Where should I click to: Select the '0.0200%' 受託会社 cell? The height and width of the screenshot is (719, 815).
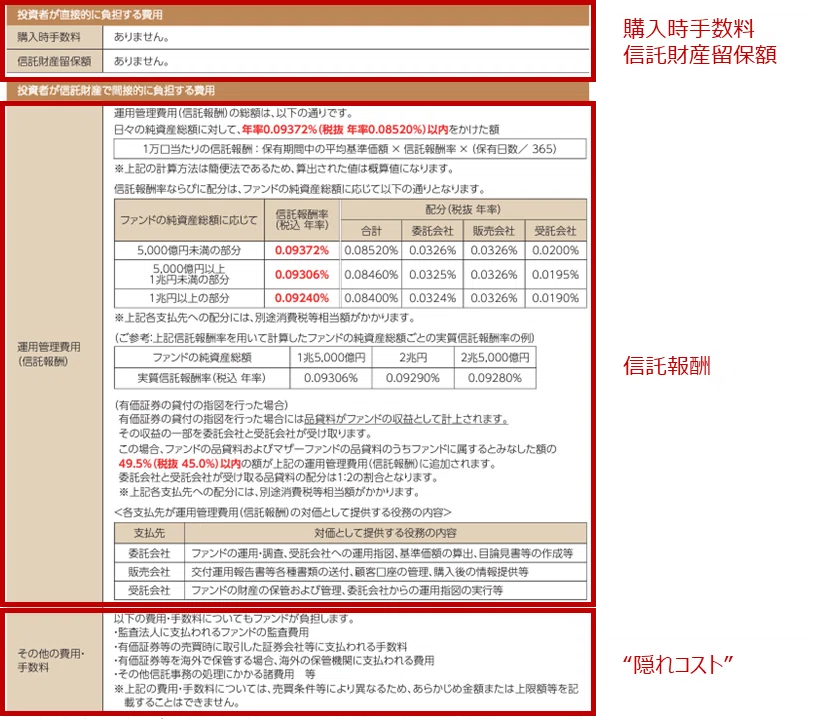(555, 250)
